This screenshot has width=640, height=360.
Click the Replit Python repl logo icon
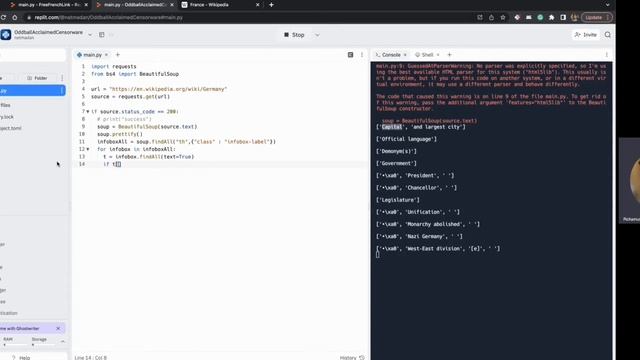(6, 35)
